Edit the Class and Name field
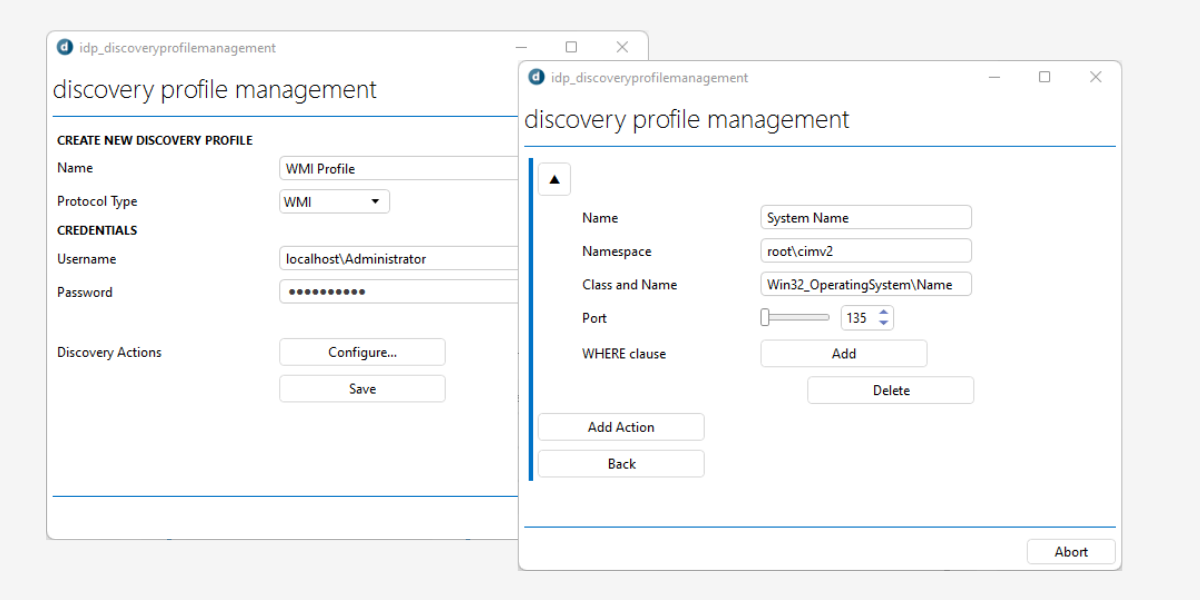This screenshot has height=600, width=1200. click(x=866, y=284)
